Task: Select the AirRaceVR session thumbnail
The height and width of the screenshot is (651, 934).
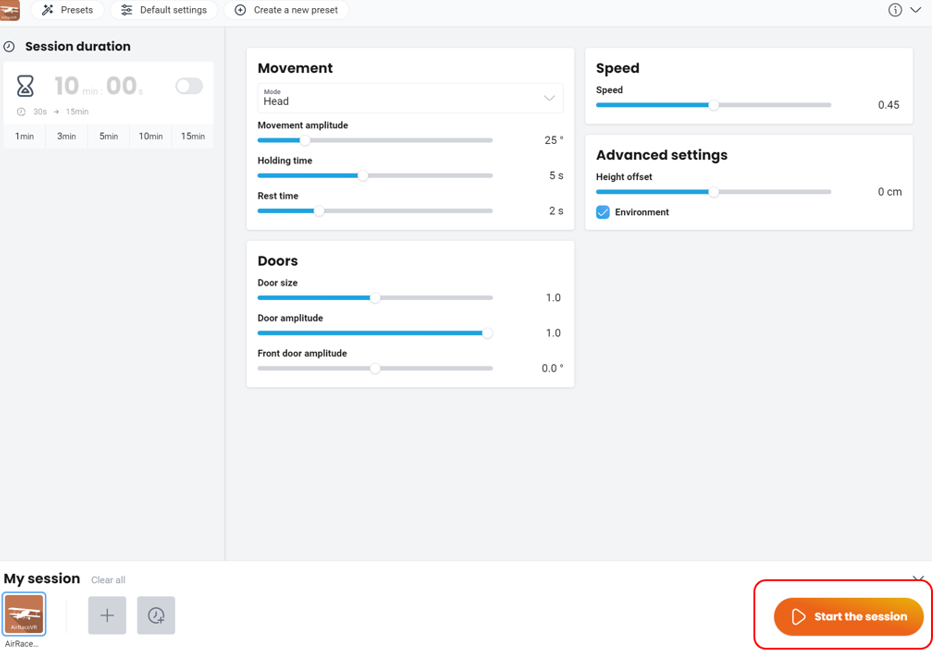Action: coord(24,615)
